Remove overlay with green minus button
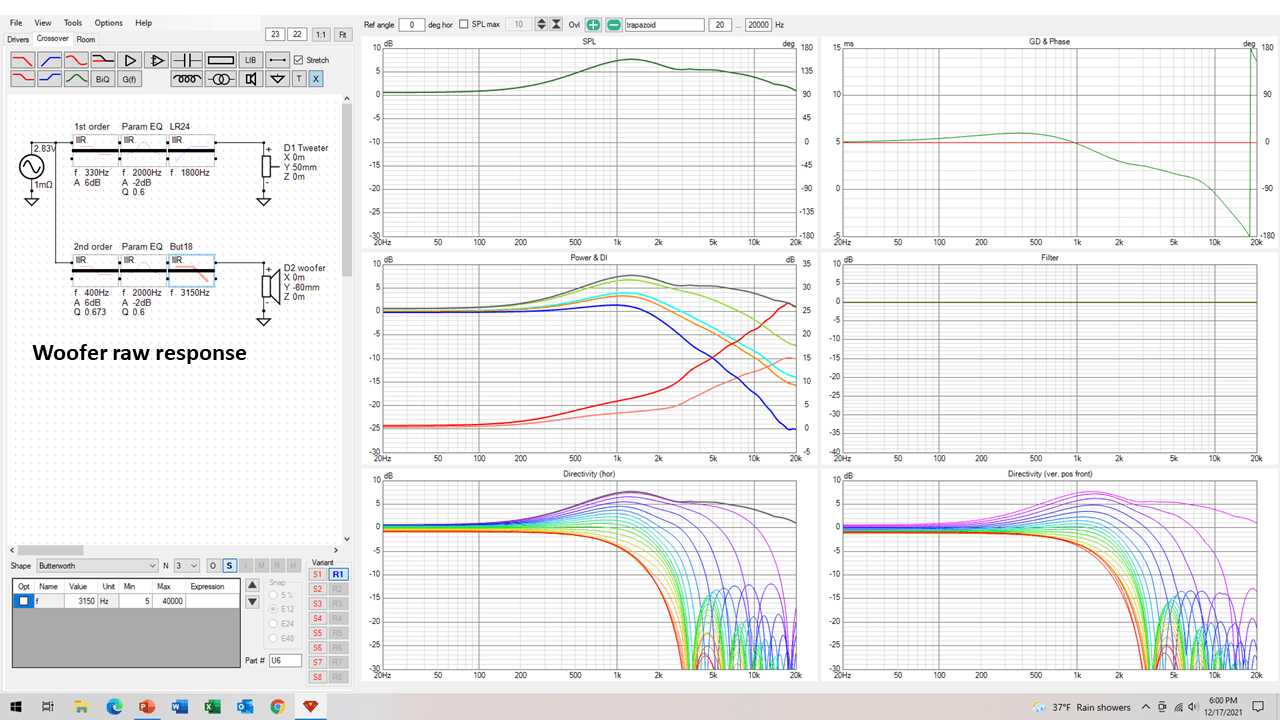Viewport: 1280px width, 720px height. click(613, 24)
